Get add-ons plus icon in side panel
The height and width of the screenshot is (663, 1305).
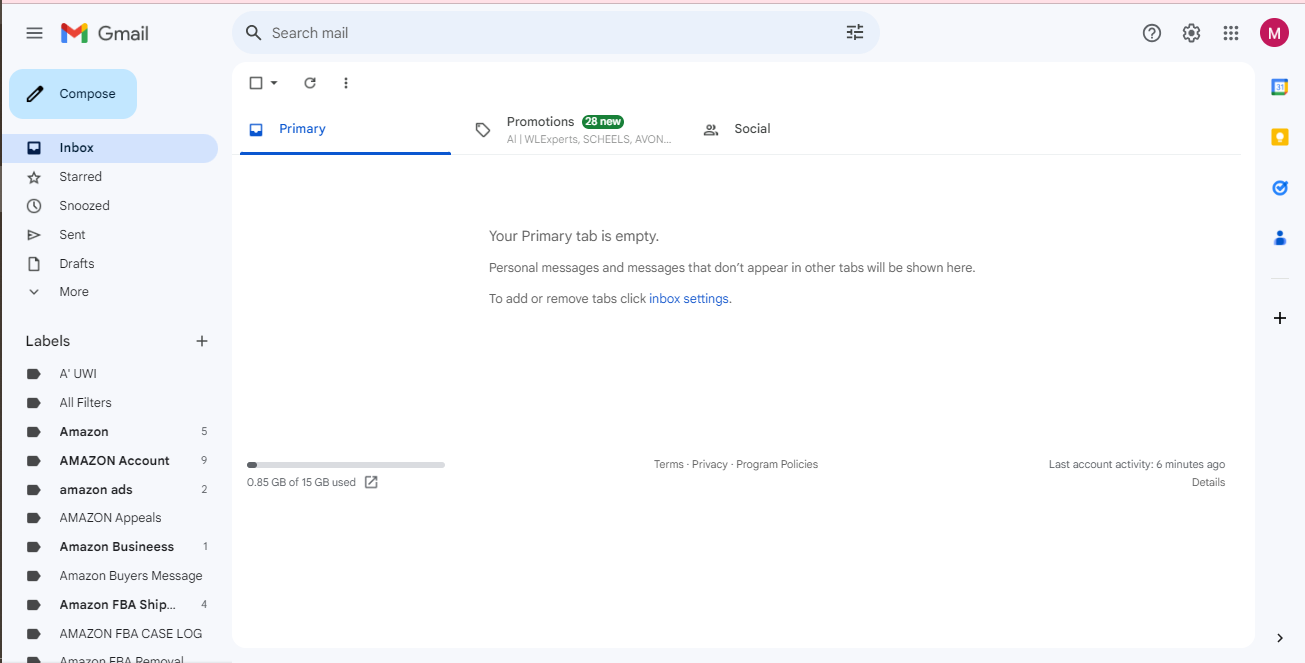tap(1279, 318)
